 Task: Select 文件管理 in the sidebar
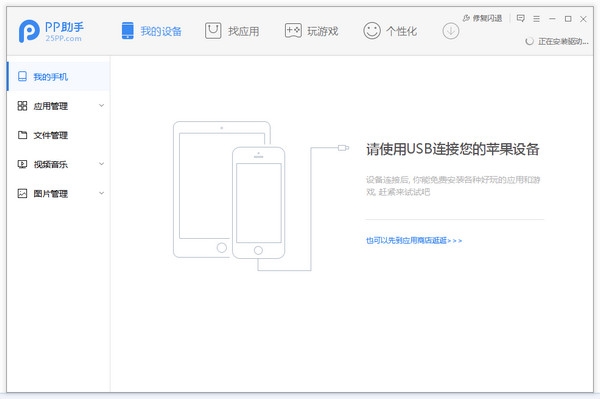[x=59, y=135]
